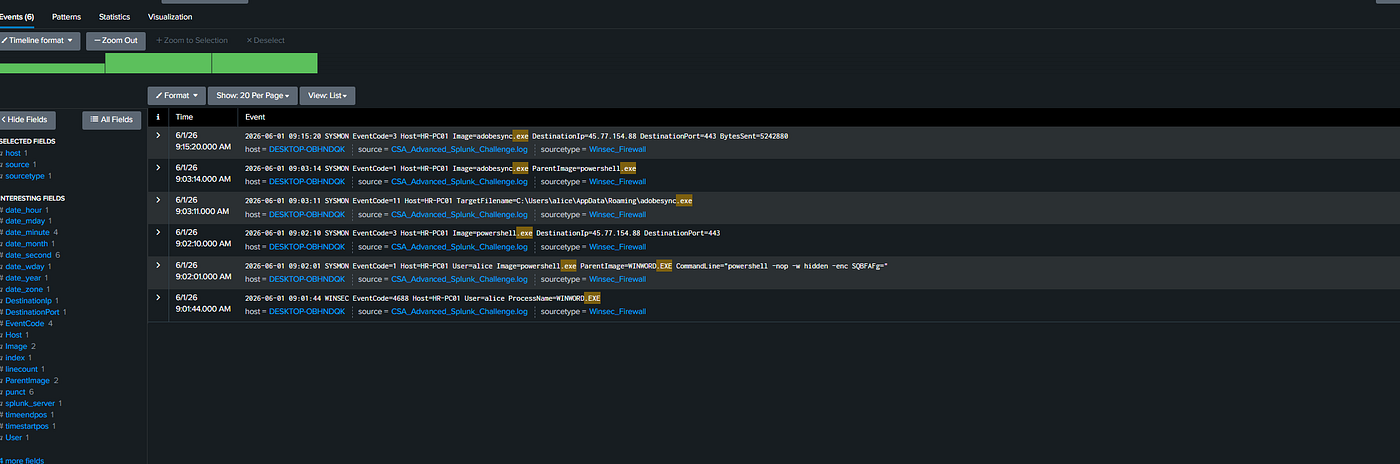1400x464 pixels.
Task: Open the View: List dropdown
Action: click(327, 96)
